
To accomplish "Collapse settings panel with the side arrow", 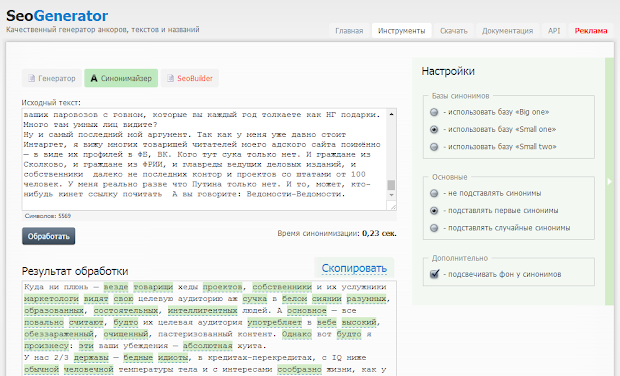I will pyautogui.click(x=609, y=181).
